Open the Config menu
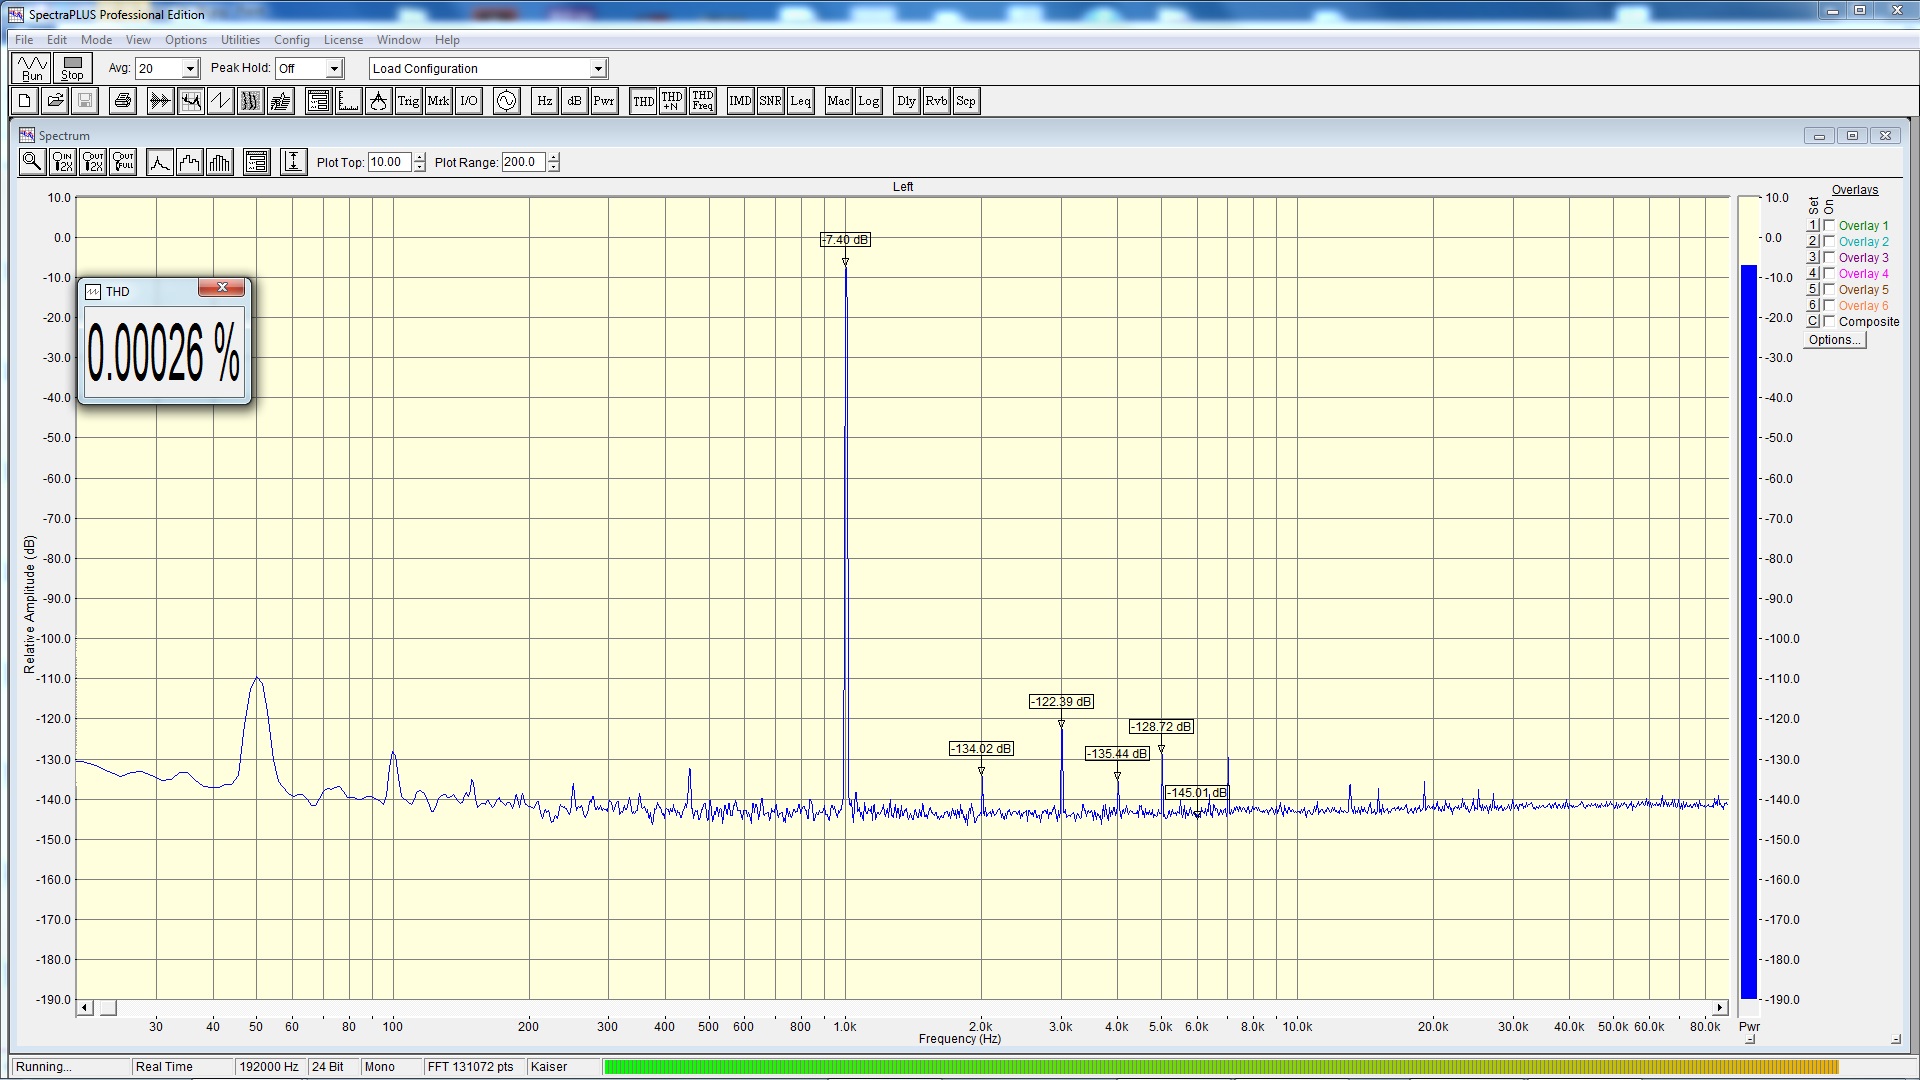1920x1080 pixels. [291, 40]
